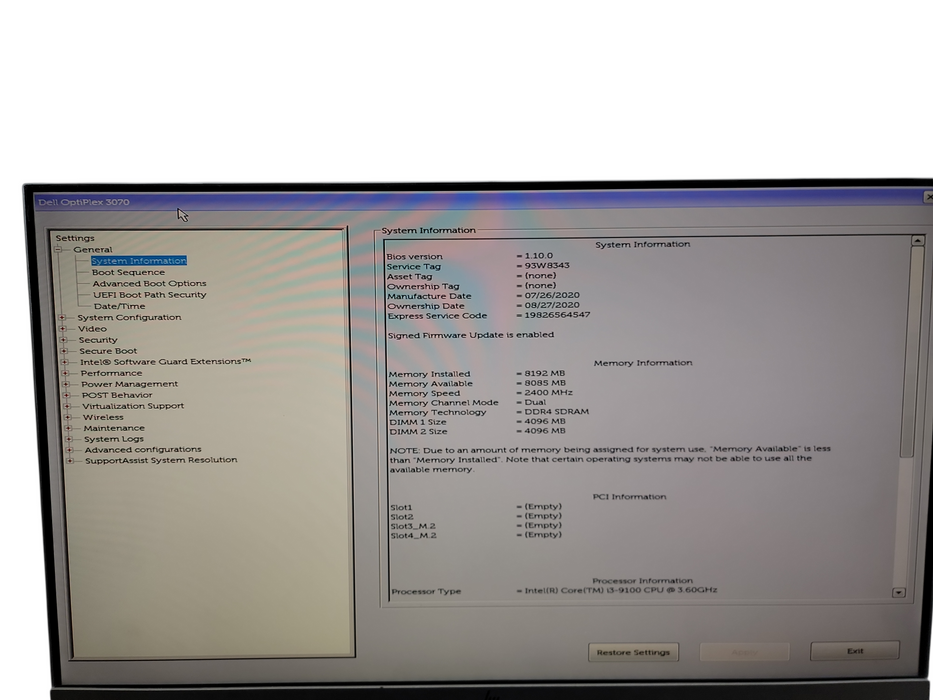Click Memory Installed value 8192 MB

pyautogui.click(x=544, y=373)
